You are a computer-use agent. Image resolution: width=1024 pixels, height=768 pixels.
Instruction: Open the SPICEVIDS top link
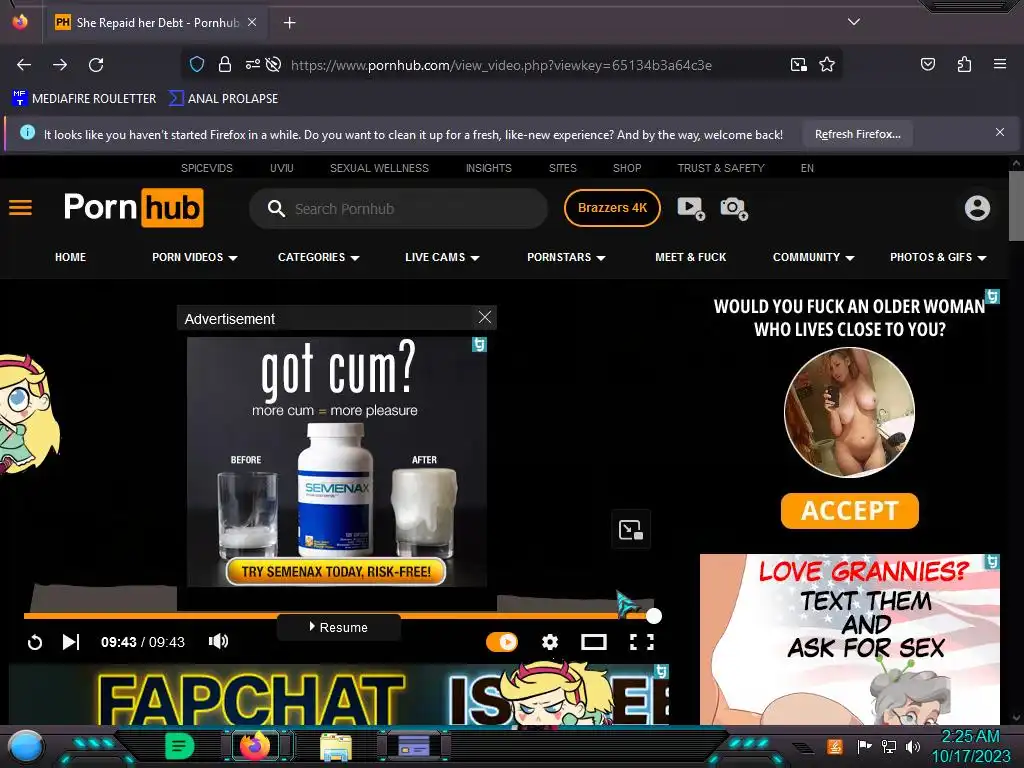[x=206, y=168]
